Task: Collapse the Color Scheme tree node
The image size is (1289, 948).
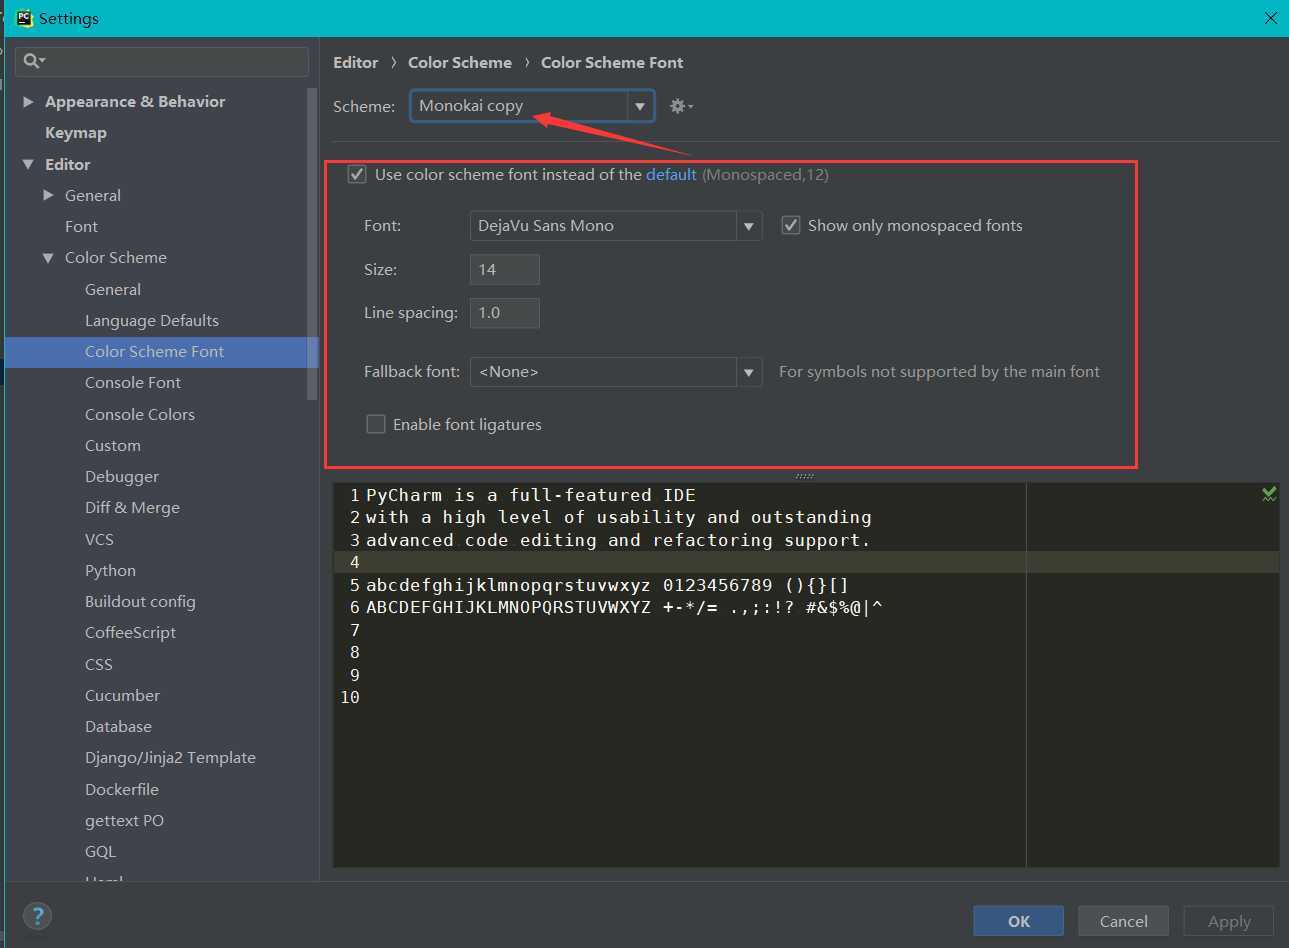Action: coord(48,258)
